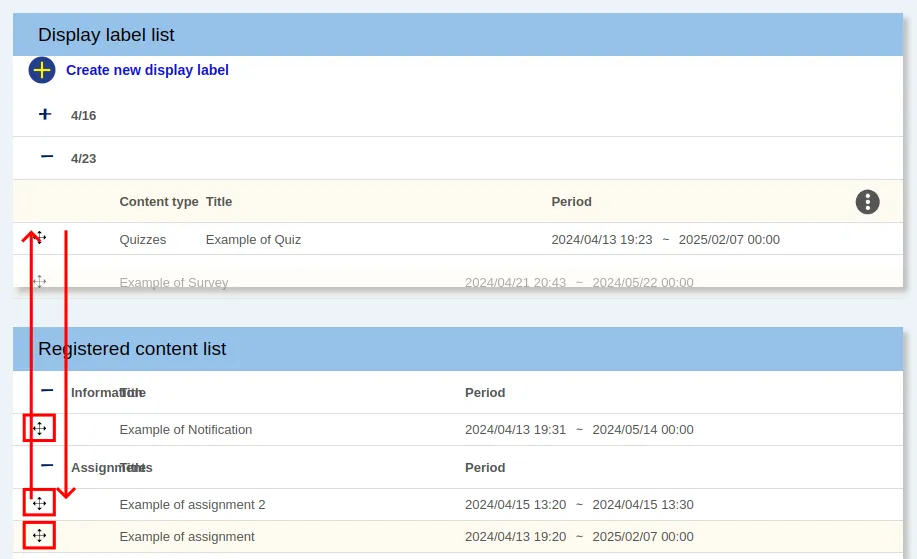Collapse the Information content section
The width and height of the screenshot is (917, 559).
(46, 391)
